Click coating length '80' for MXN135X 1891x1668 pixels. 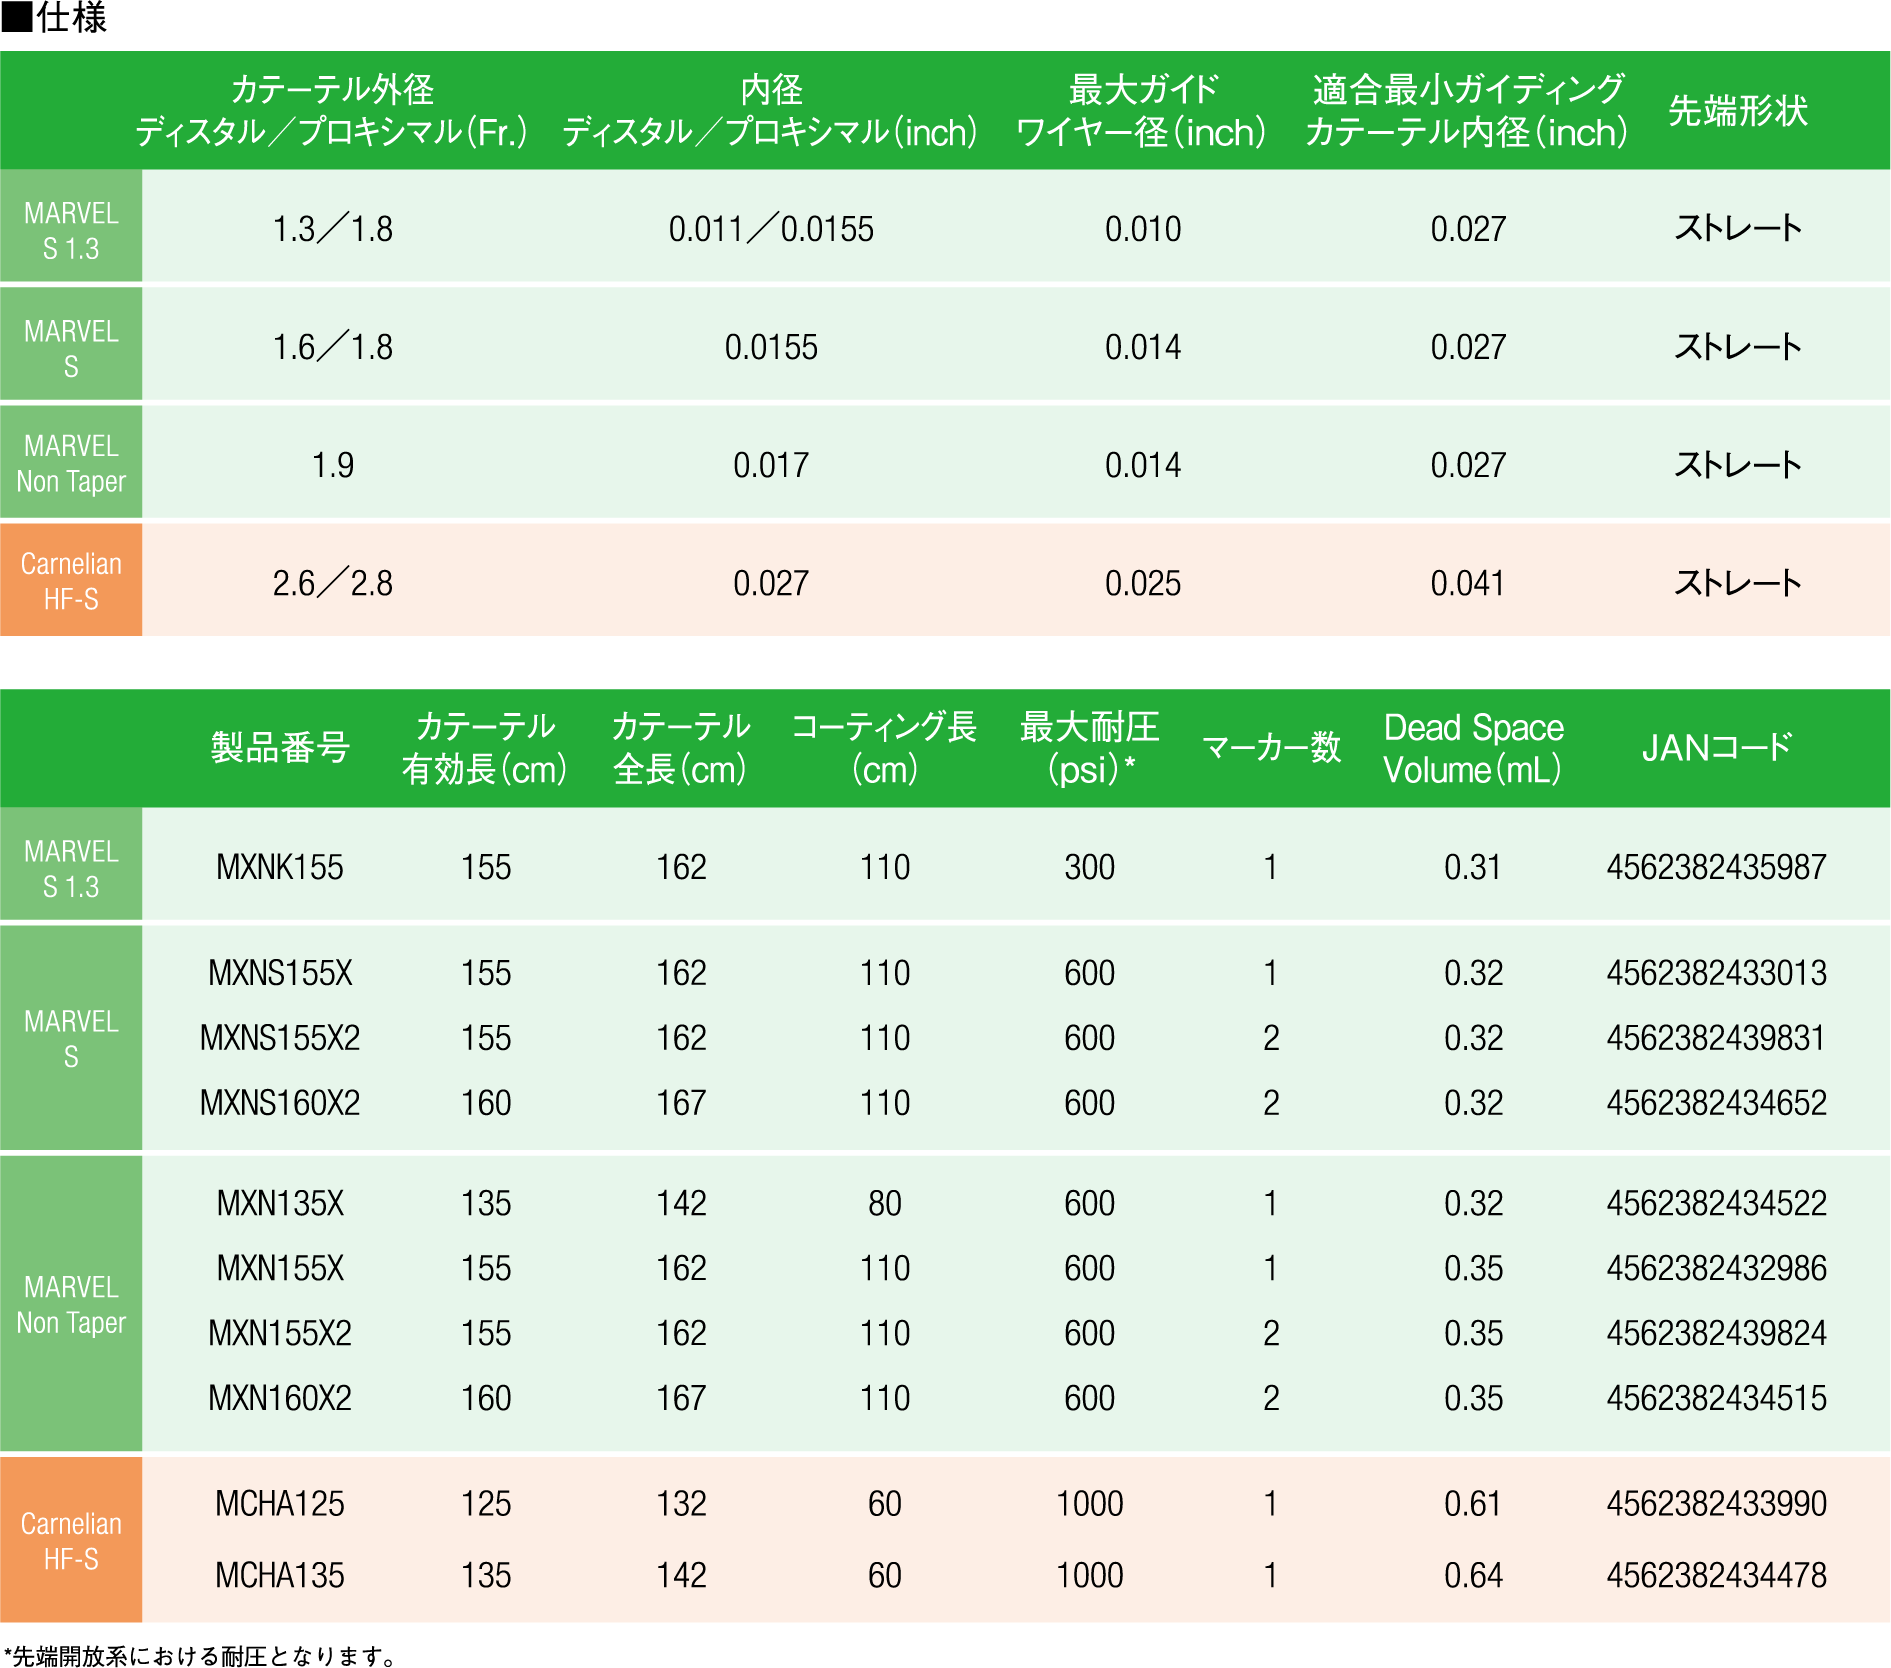[885, 1203]
